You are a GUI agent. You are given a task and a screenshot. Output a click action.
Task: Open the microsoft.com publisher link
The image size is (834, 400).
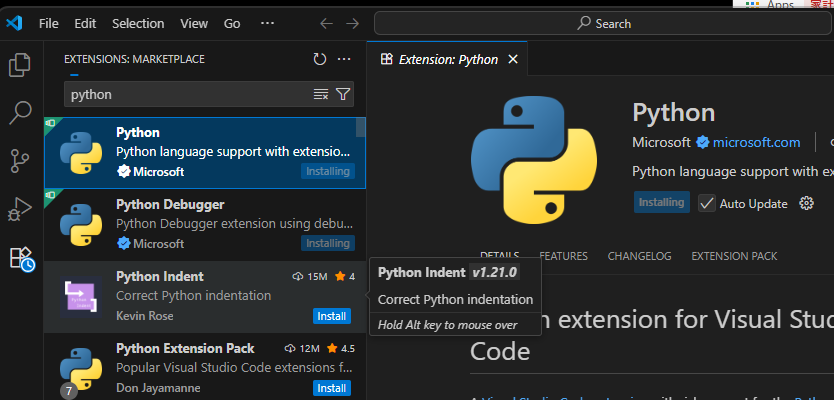(x=756, y=142)
